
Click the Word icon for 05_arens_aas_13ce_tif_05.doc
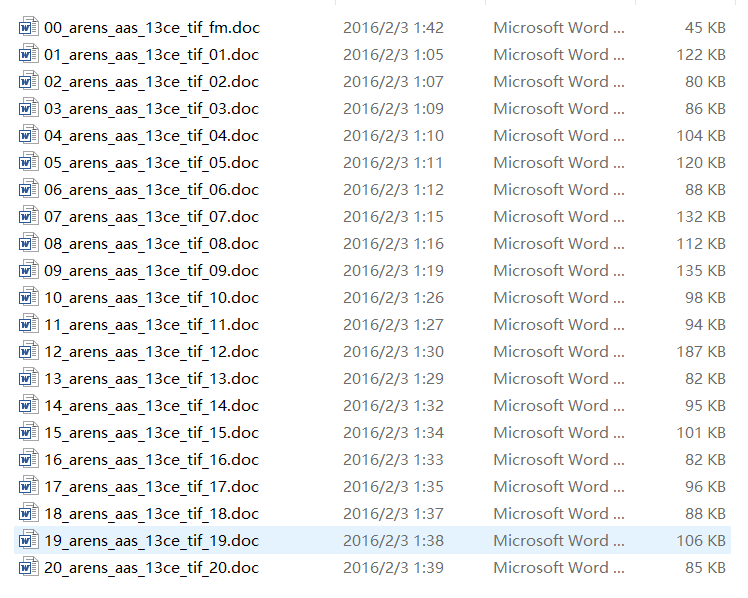(28, 163)
